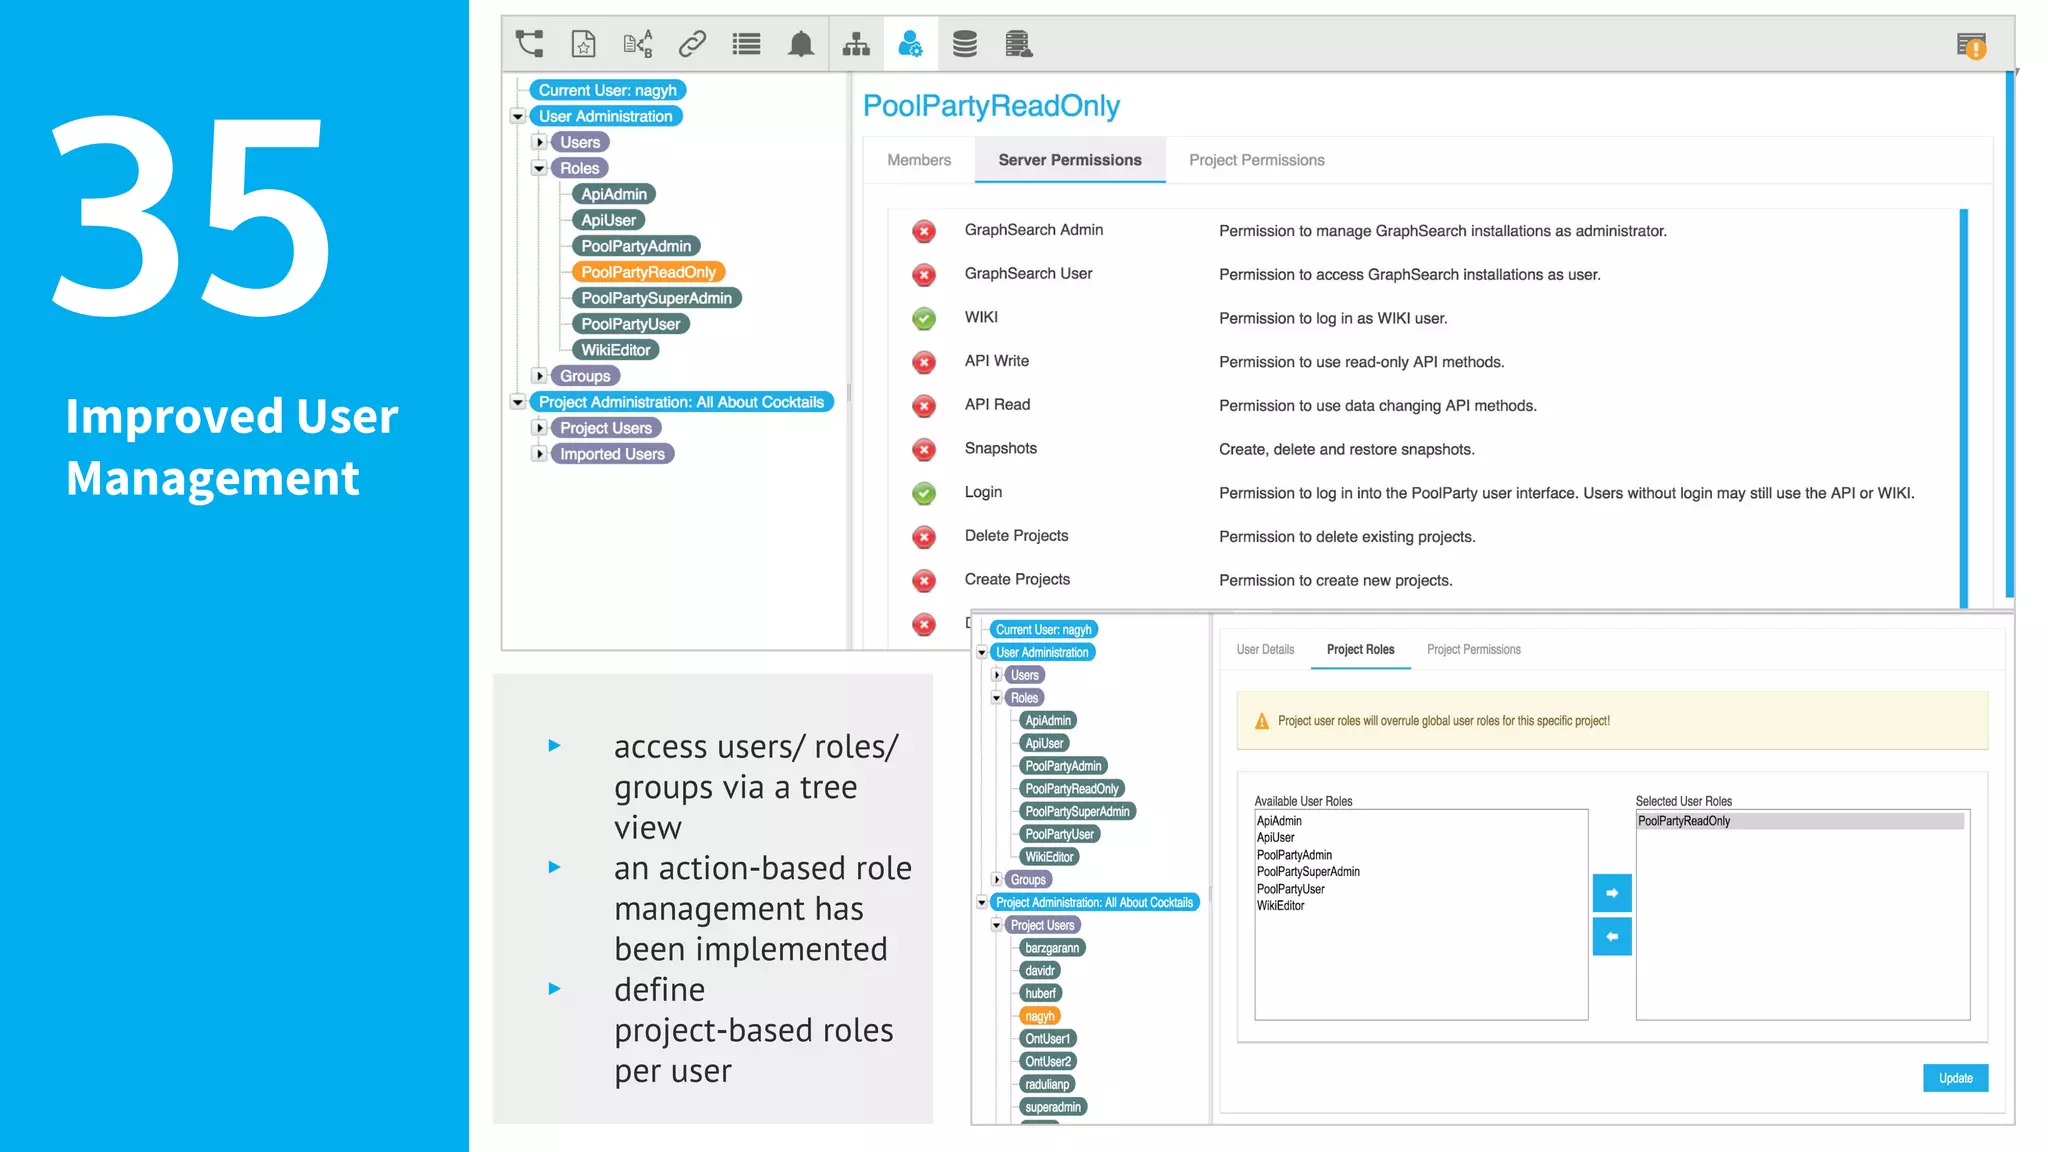Image resolution: width=2048 pixels, height=1152 pixels.
Task: Open the org chart toolbar icon
Action: click(x=856, y=43)
